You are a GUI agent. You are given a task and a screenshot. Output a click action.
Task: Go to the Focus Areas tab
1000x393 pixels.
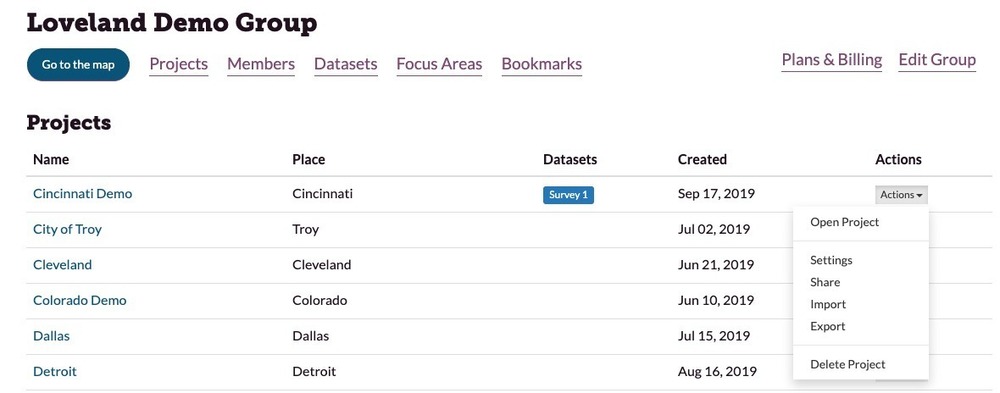[x=439, y=64]
